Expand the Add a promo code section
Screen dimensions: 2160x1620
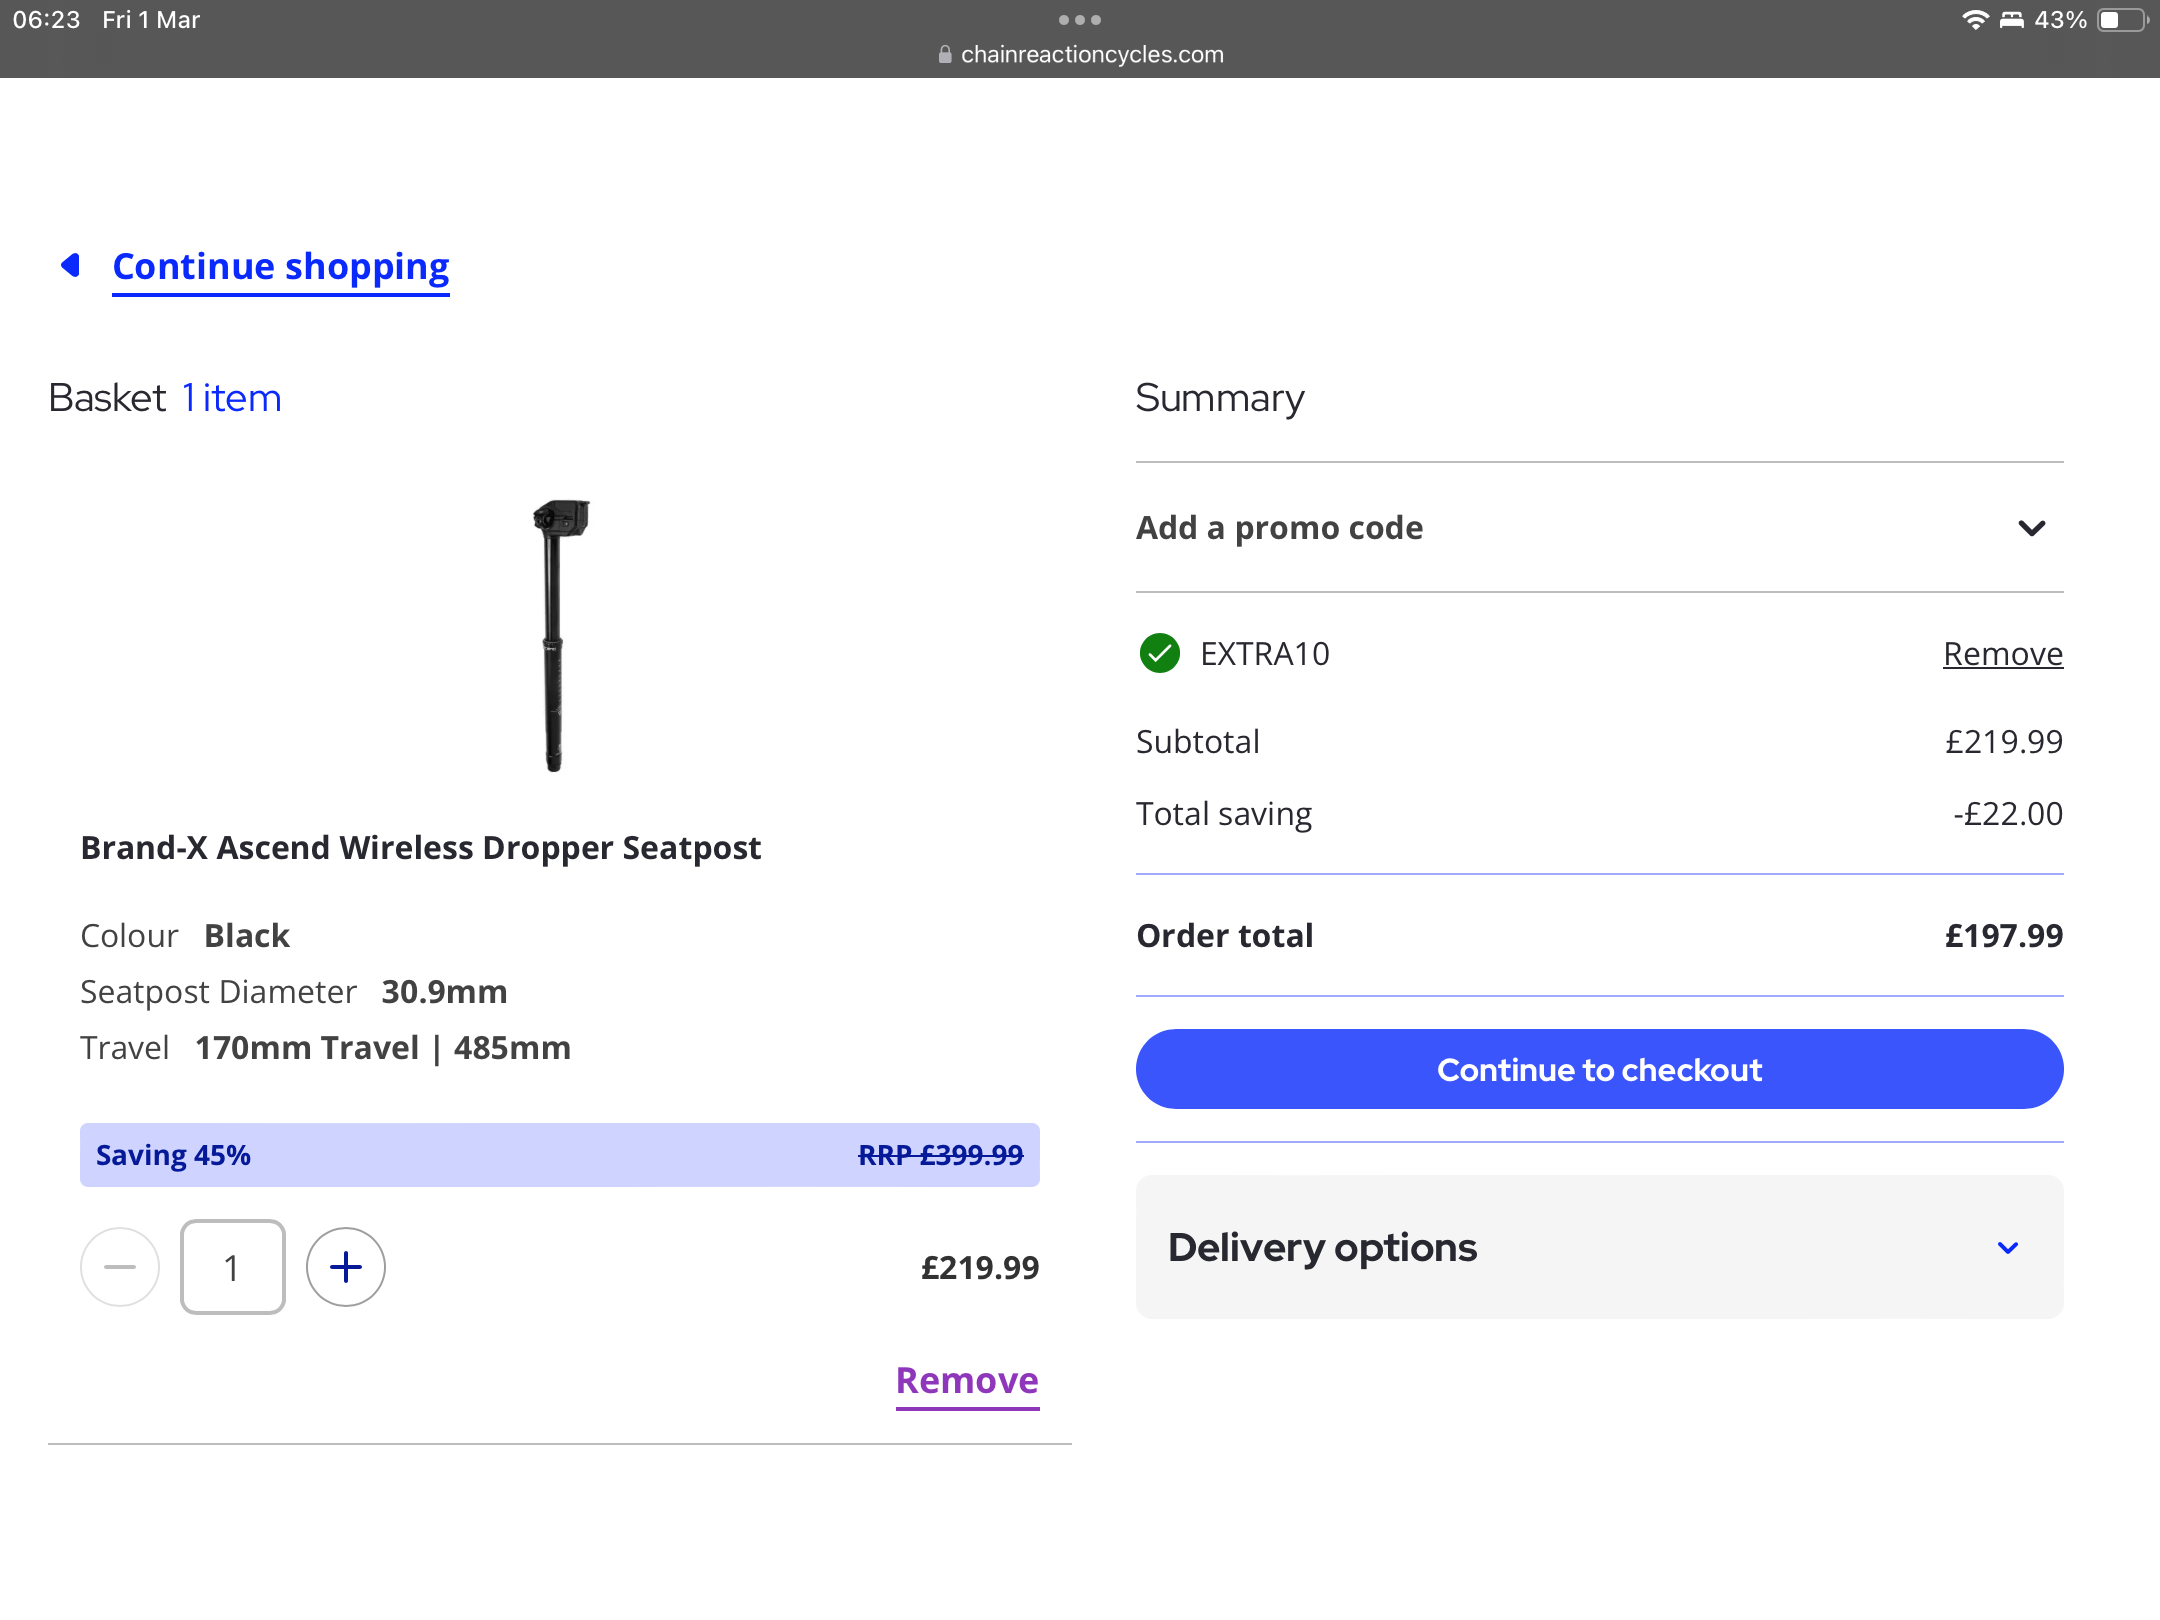pos(1599,527)
